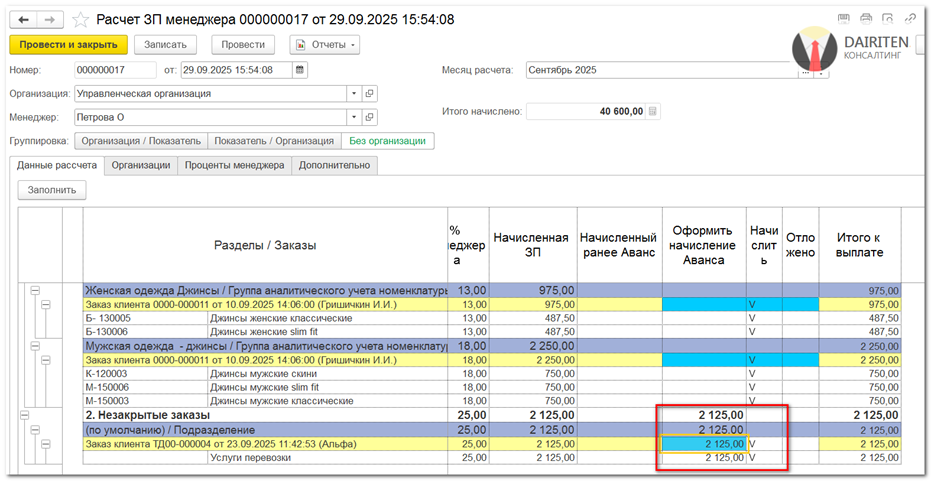Click the Петрова О manager field
Viewport: 931px width, 481px height.
pyautogui.click(x=211, y=118)
